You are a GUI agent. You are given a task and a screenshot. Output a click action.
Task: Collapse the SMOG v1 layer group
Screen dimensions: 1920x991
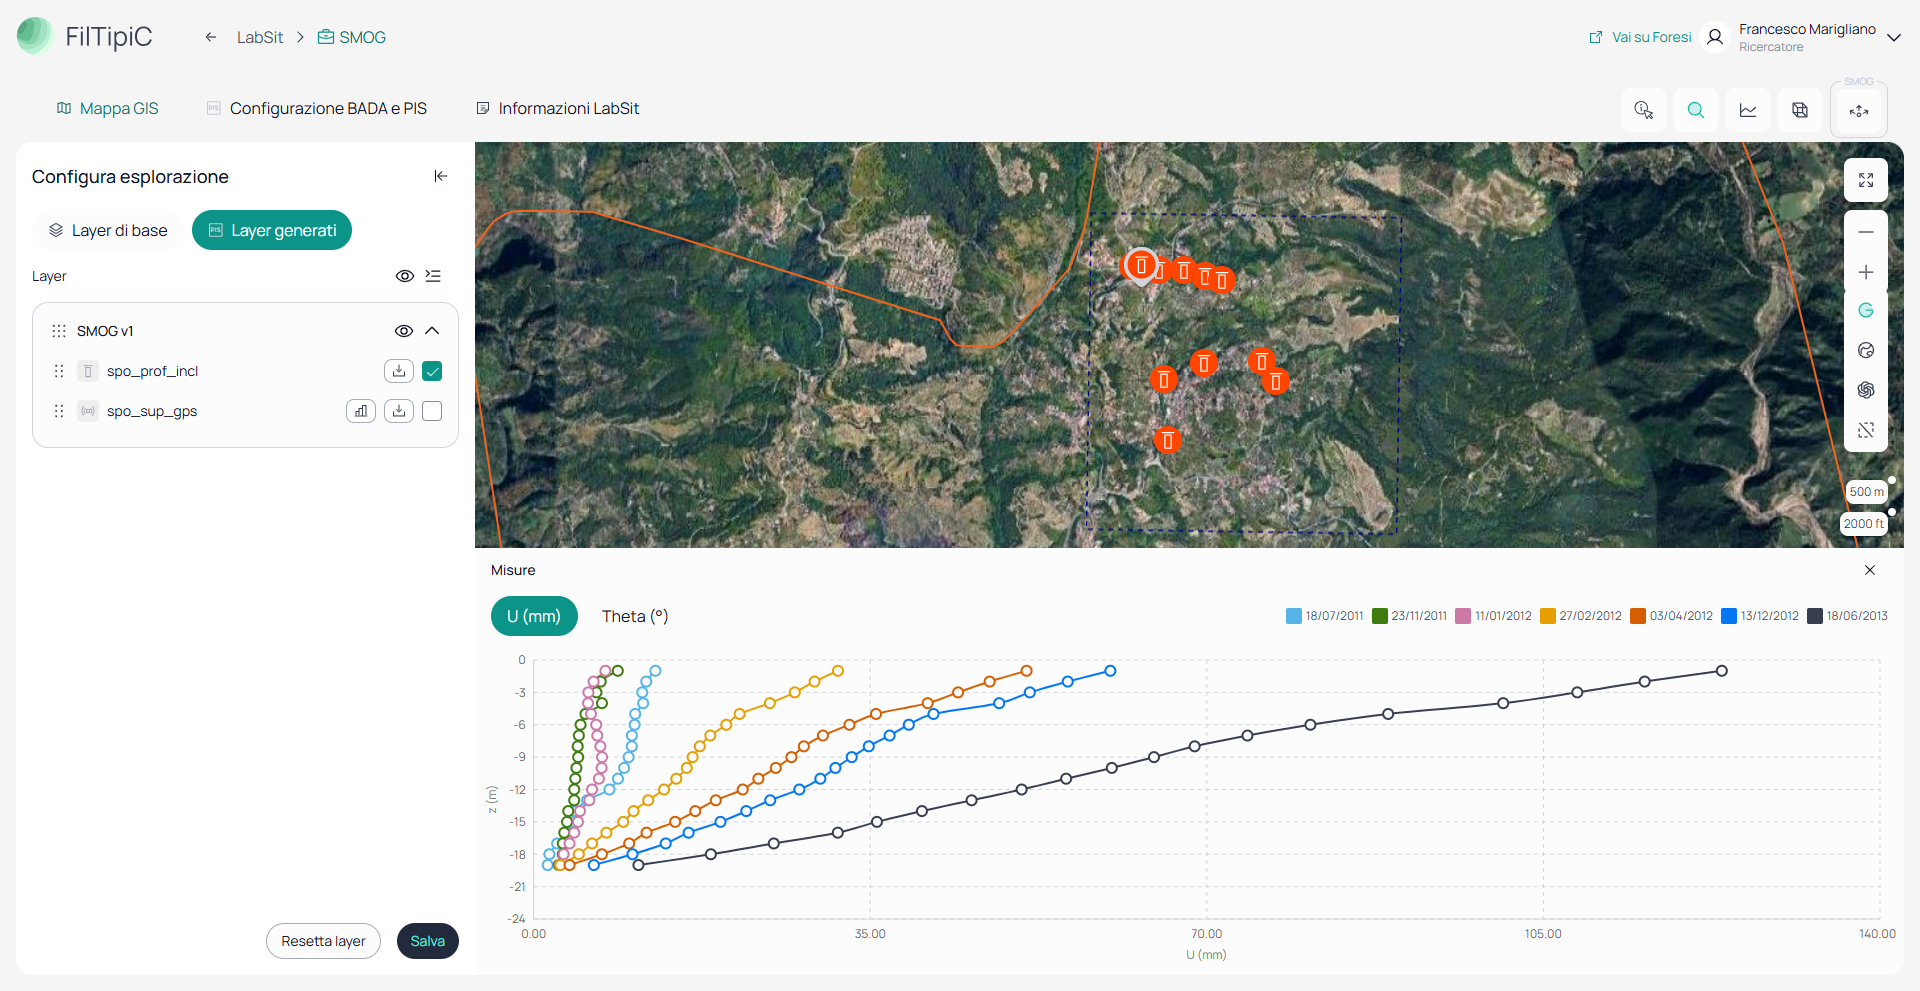pos(432,331)
